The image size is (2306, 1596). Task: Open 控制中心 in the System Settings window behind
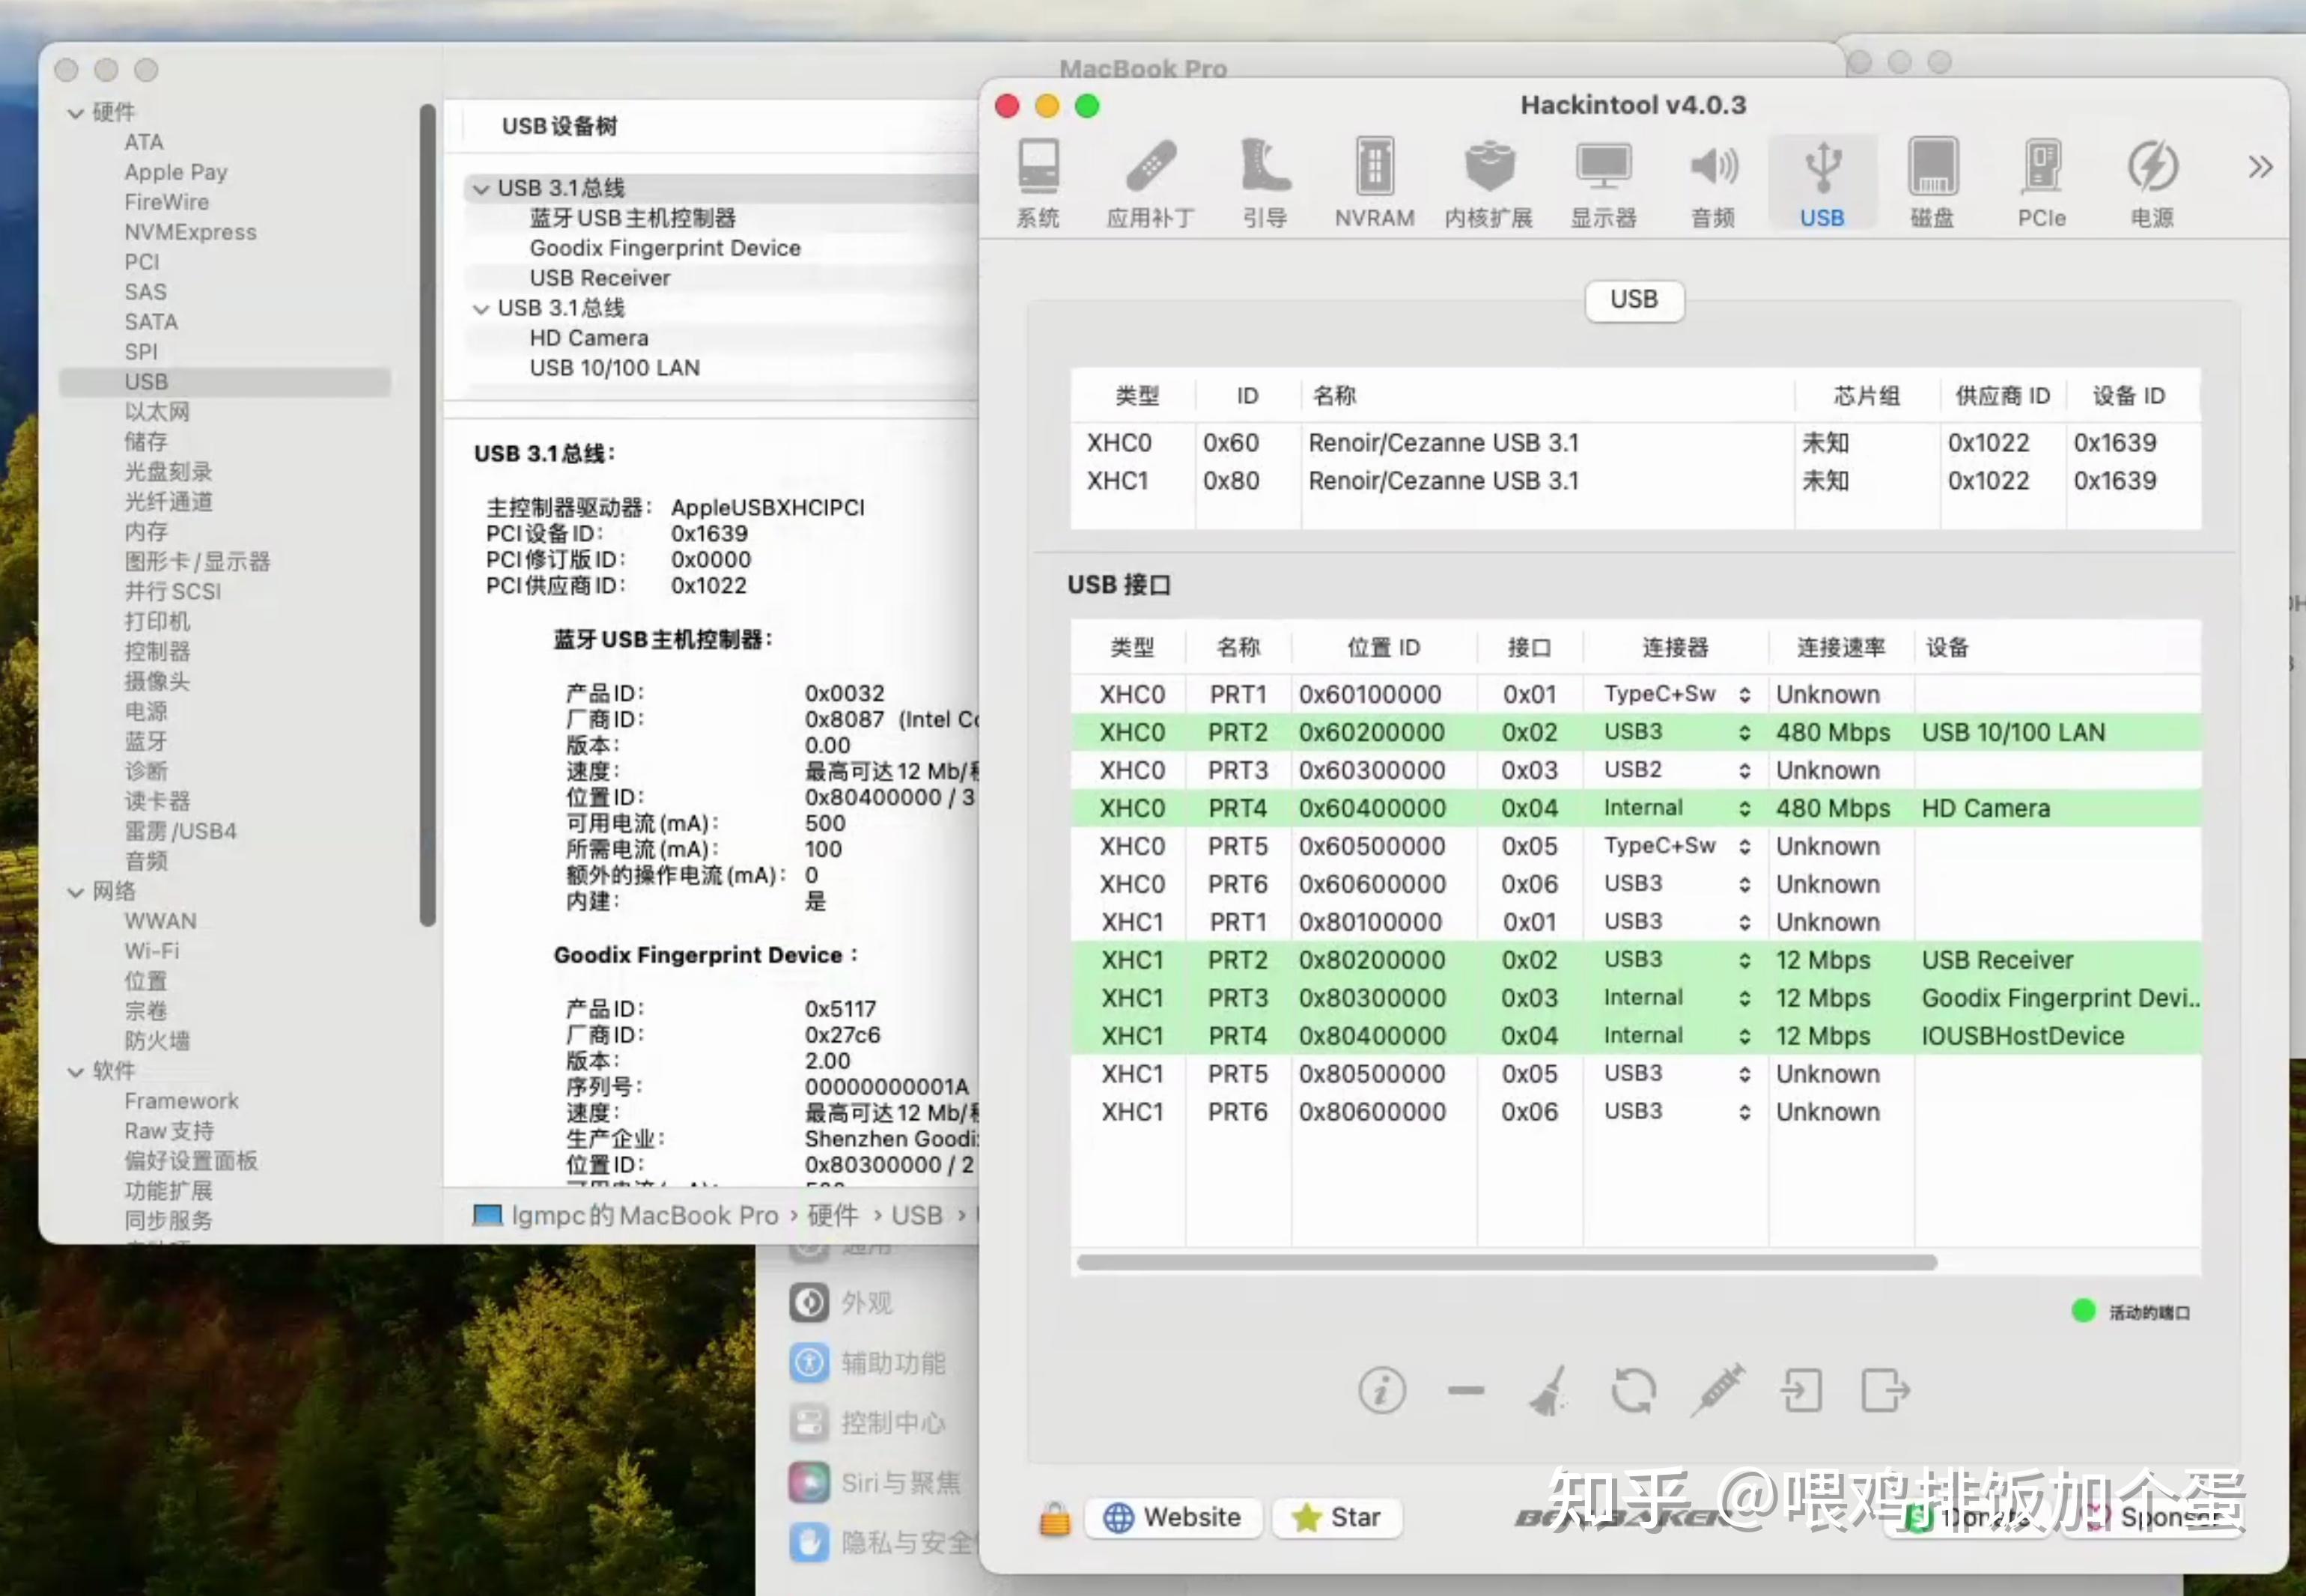[868, 1423]
